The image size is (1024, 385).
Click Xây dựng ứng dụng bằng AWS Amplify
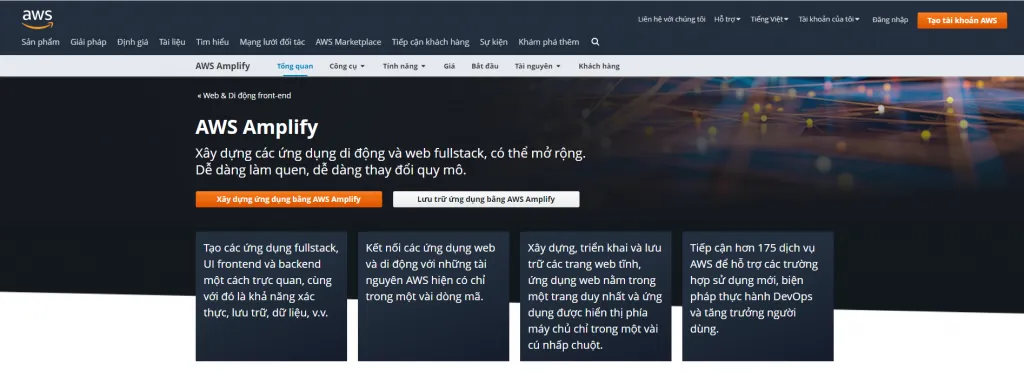click(x=289, y=199)
